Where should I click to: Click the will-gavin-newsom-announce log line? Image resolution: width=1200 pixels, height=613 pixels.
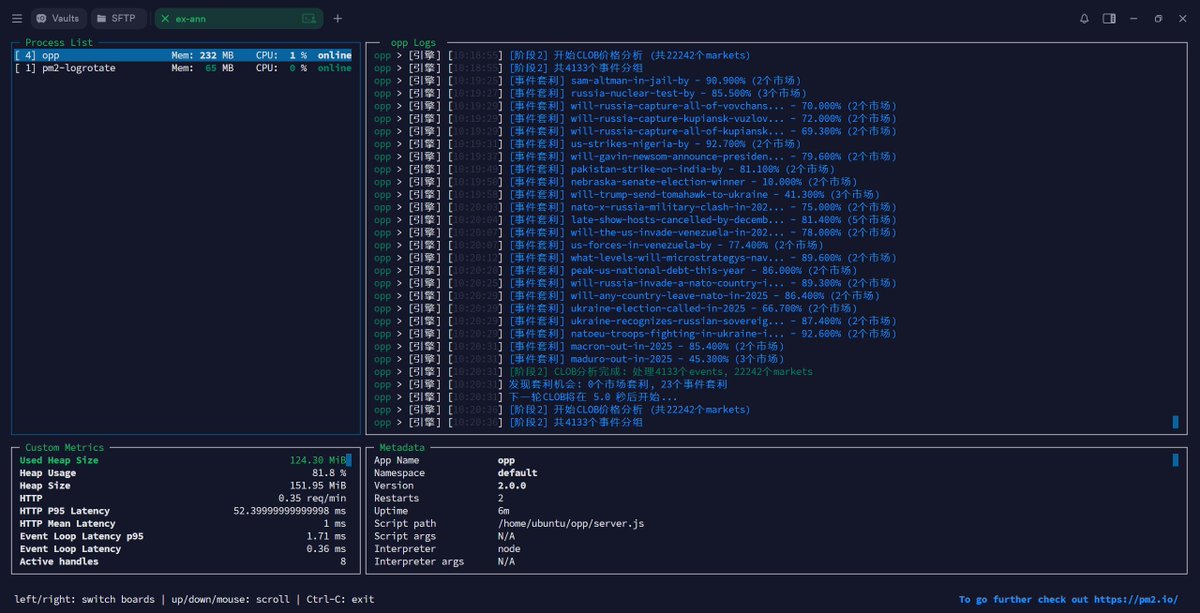634,156
